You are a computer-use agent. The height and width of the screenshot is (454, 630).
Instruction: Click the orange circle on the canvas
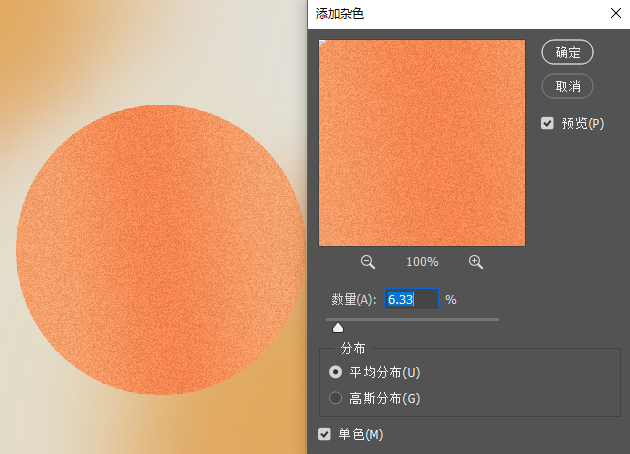pos(161,249)
